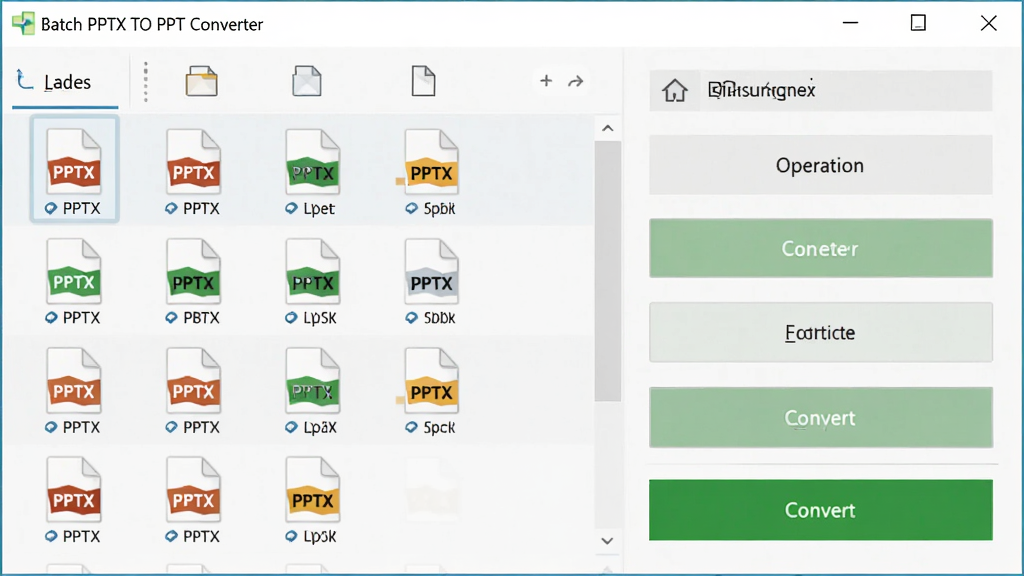Click the Operation button
The image size is (1024, 576).
(821, 165)
